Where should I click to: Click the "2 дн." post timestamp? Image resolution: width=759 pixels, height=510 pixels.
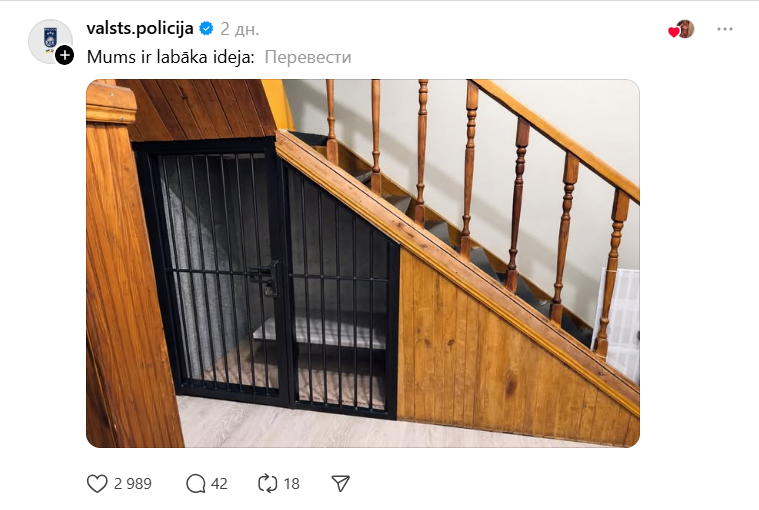point(240,29)
